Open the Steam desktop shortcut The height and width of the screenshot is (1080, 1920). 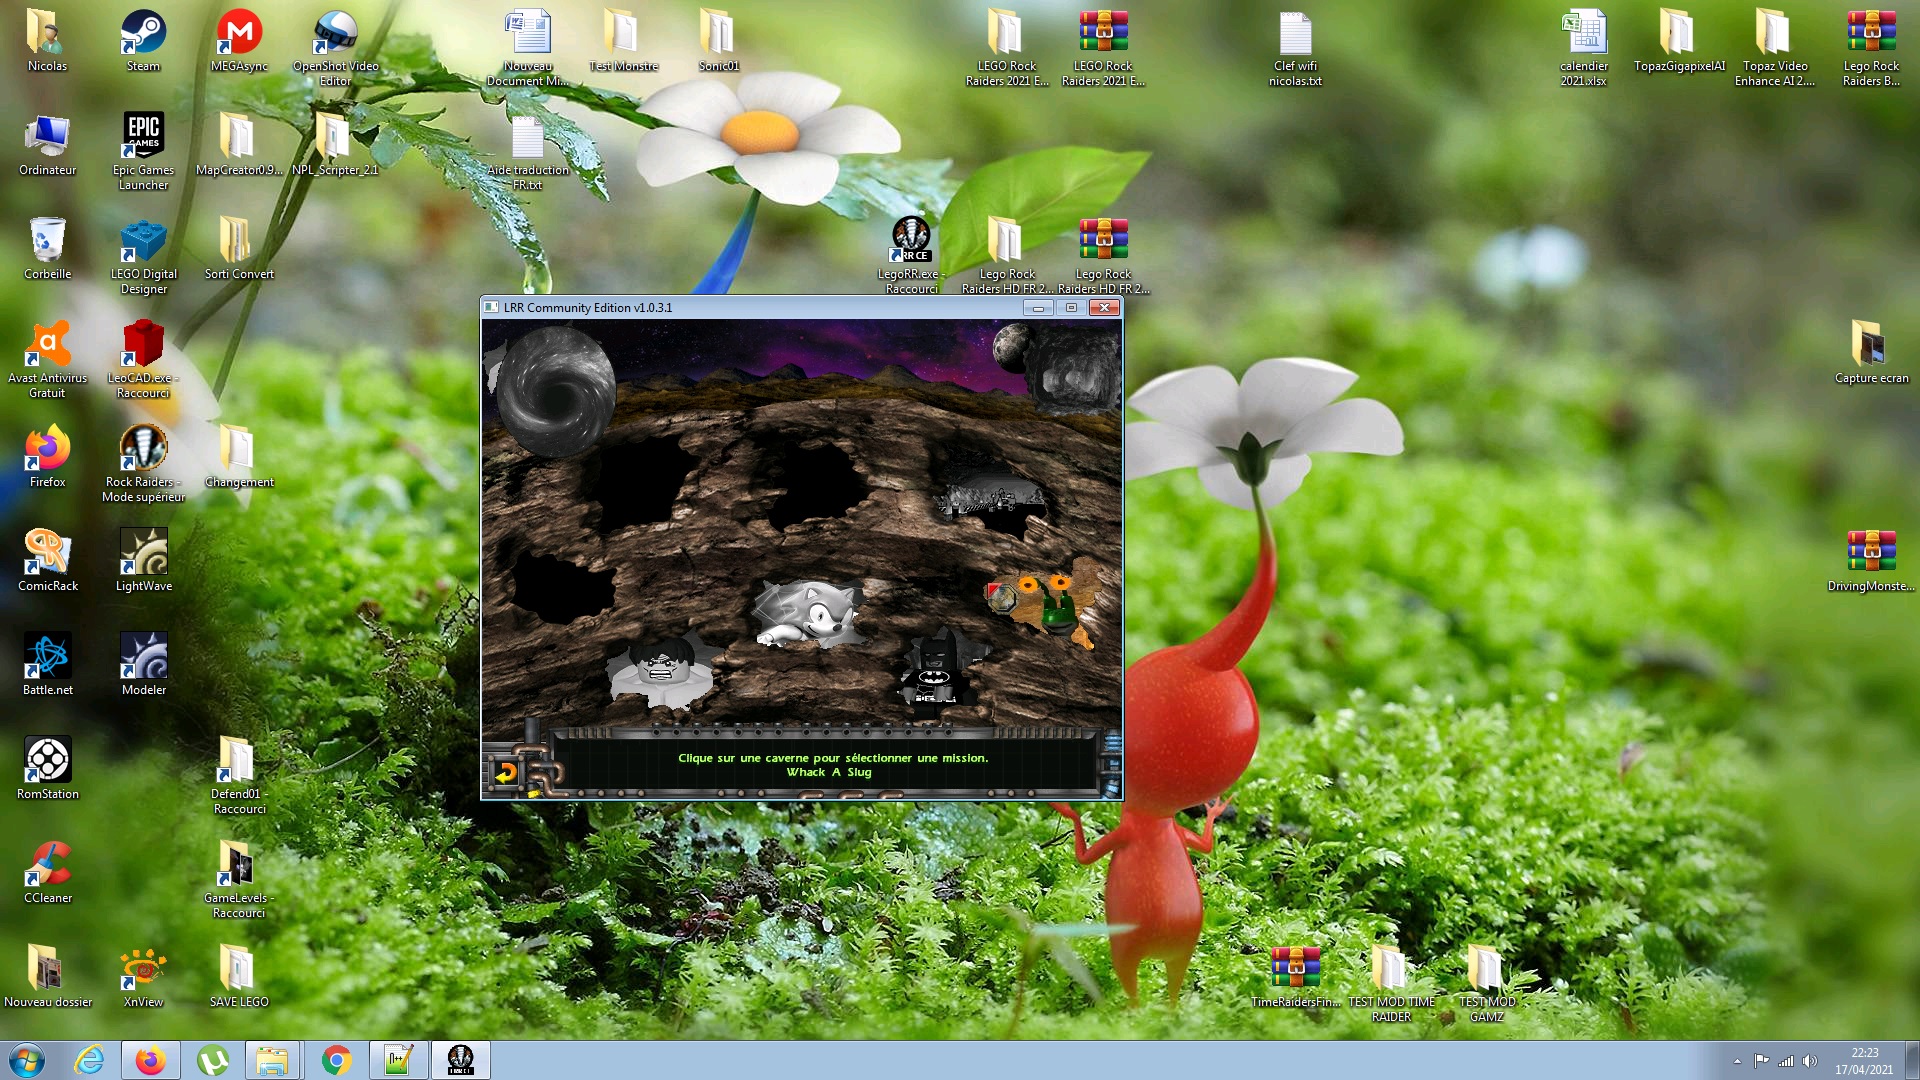click(143, 41)
